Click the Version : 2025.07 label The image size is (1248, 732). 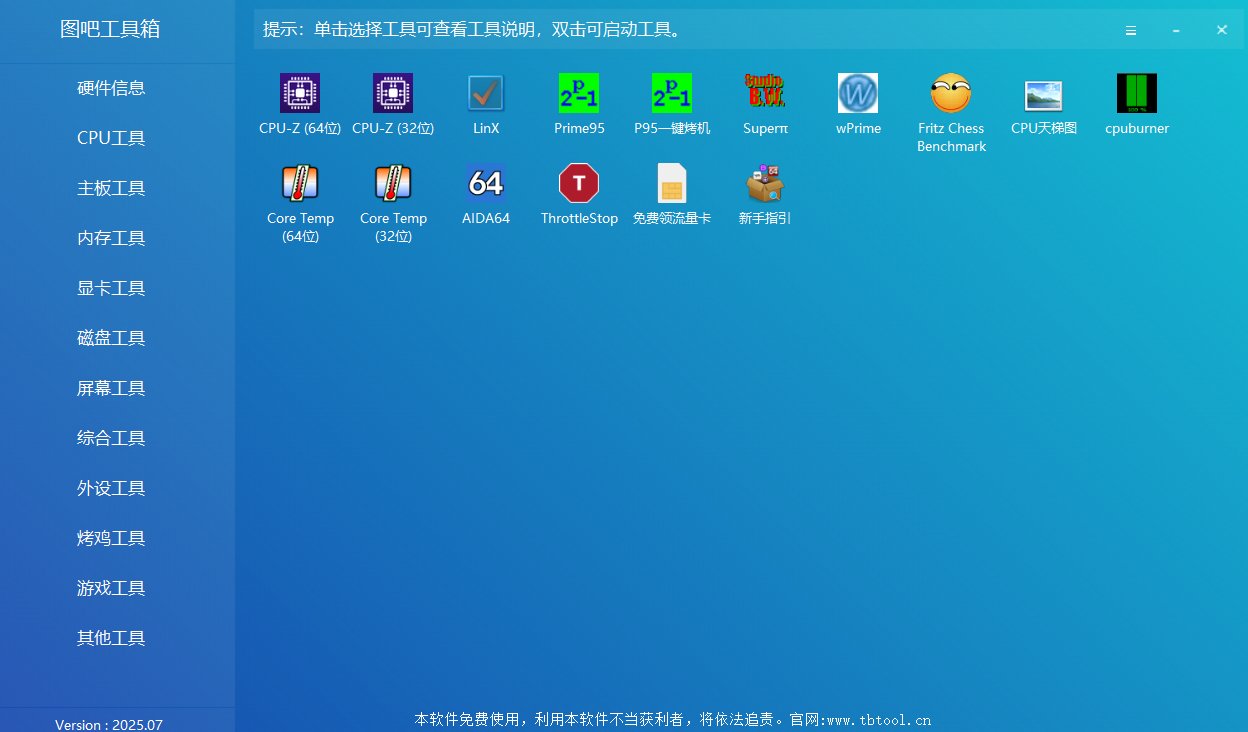[109, 725]
